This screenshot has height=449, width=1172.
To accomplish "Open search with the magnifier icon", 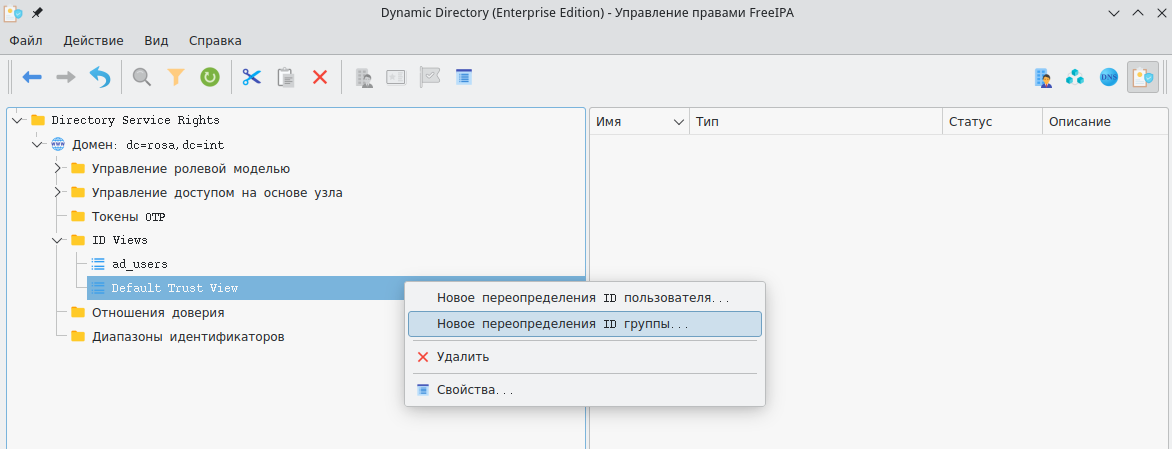I will pos(142,77).
